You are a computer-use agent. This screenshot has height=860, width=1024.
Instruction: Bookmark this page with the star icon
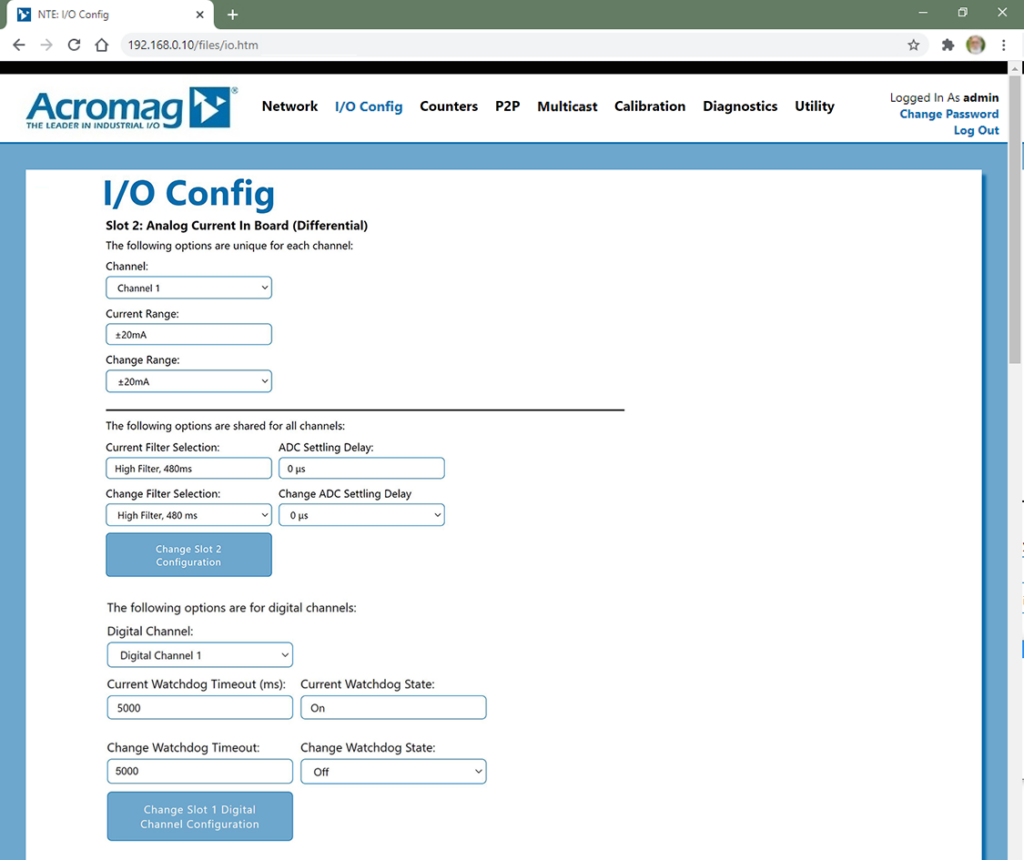click(x=913, y=45)
